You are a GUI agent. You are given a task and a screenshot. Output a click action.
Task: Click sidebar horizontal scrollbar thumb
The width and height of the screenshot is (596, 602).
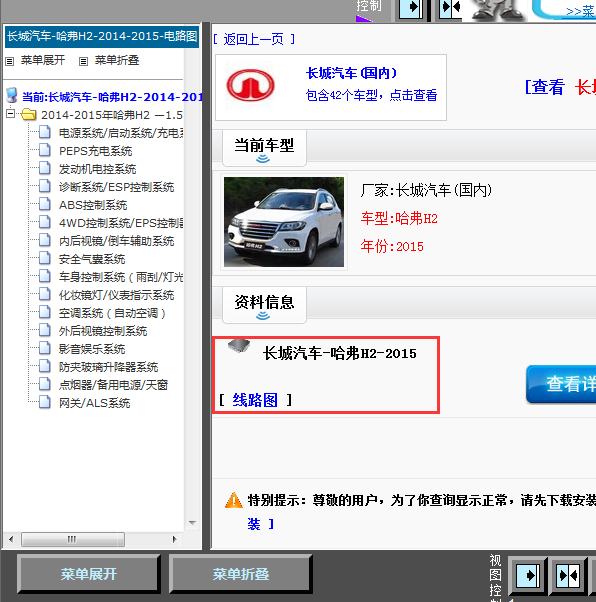coord(73,539)
